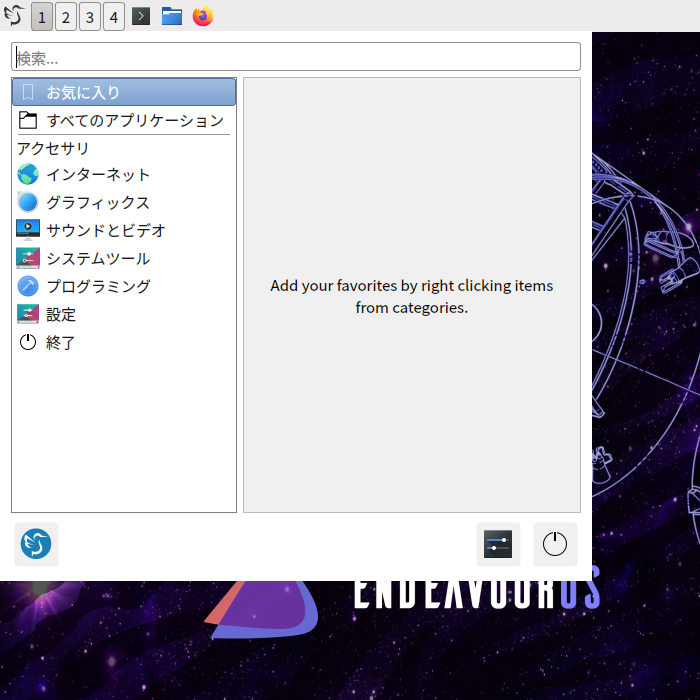The image size is (700, 700).
Task: Open the インターネット category
Action: pos(124,174)
